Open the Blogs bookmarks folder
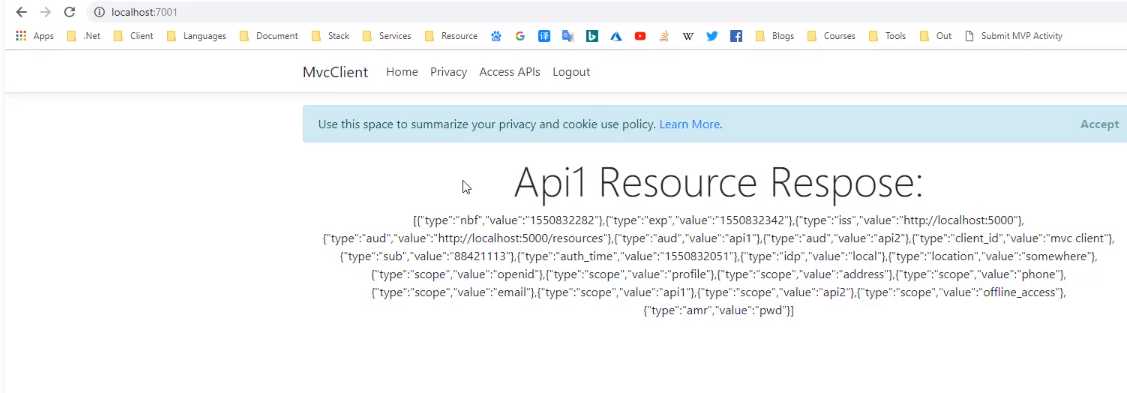The width and height of the screenshot is (1127, 393). [775, 36]
